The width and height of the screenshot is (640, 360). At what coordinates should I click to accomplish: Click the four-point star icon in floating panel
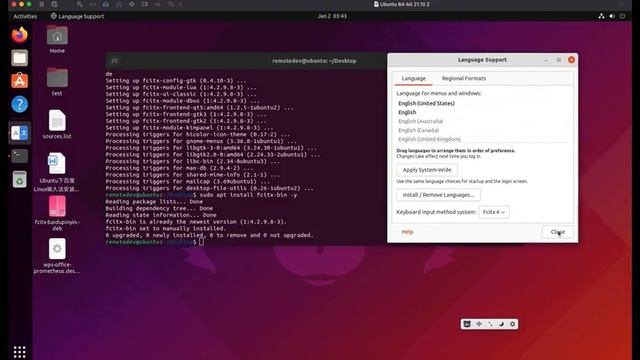tap(479, 324)
